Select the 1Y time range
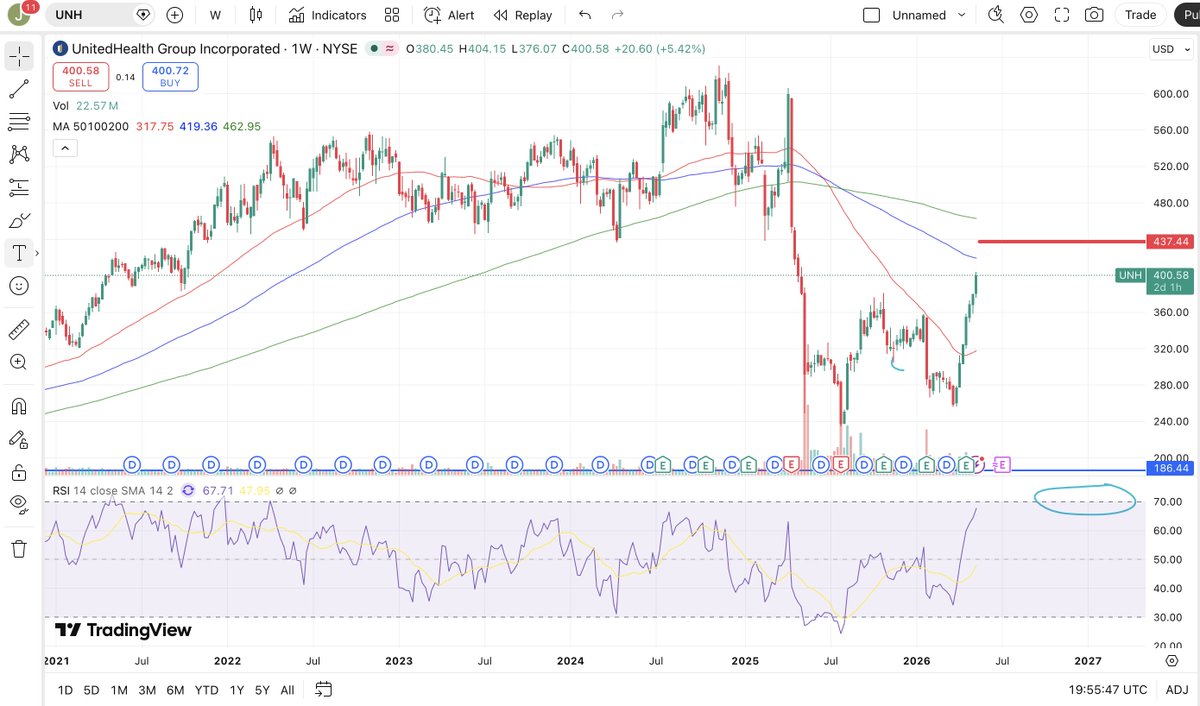The height and width of the screenshot is (706, 1200). pos(237,689)
